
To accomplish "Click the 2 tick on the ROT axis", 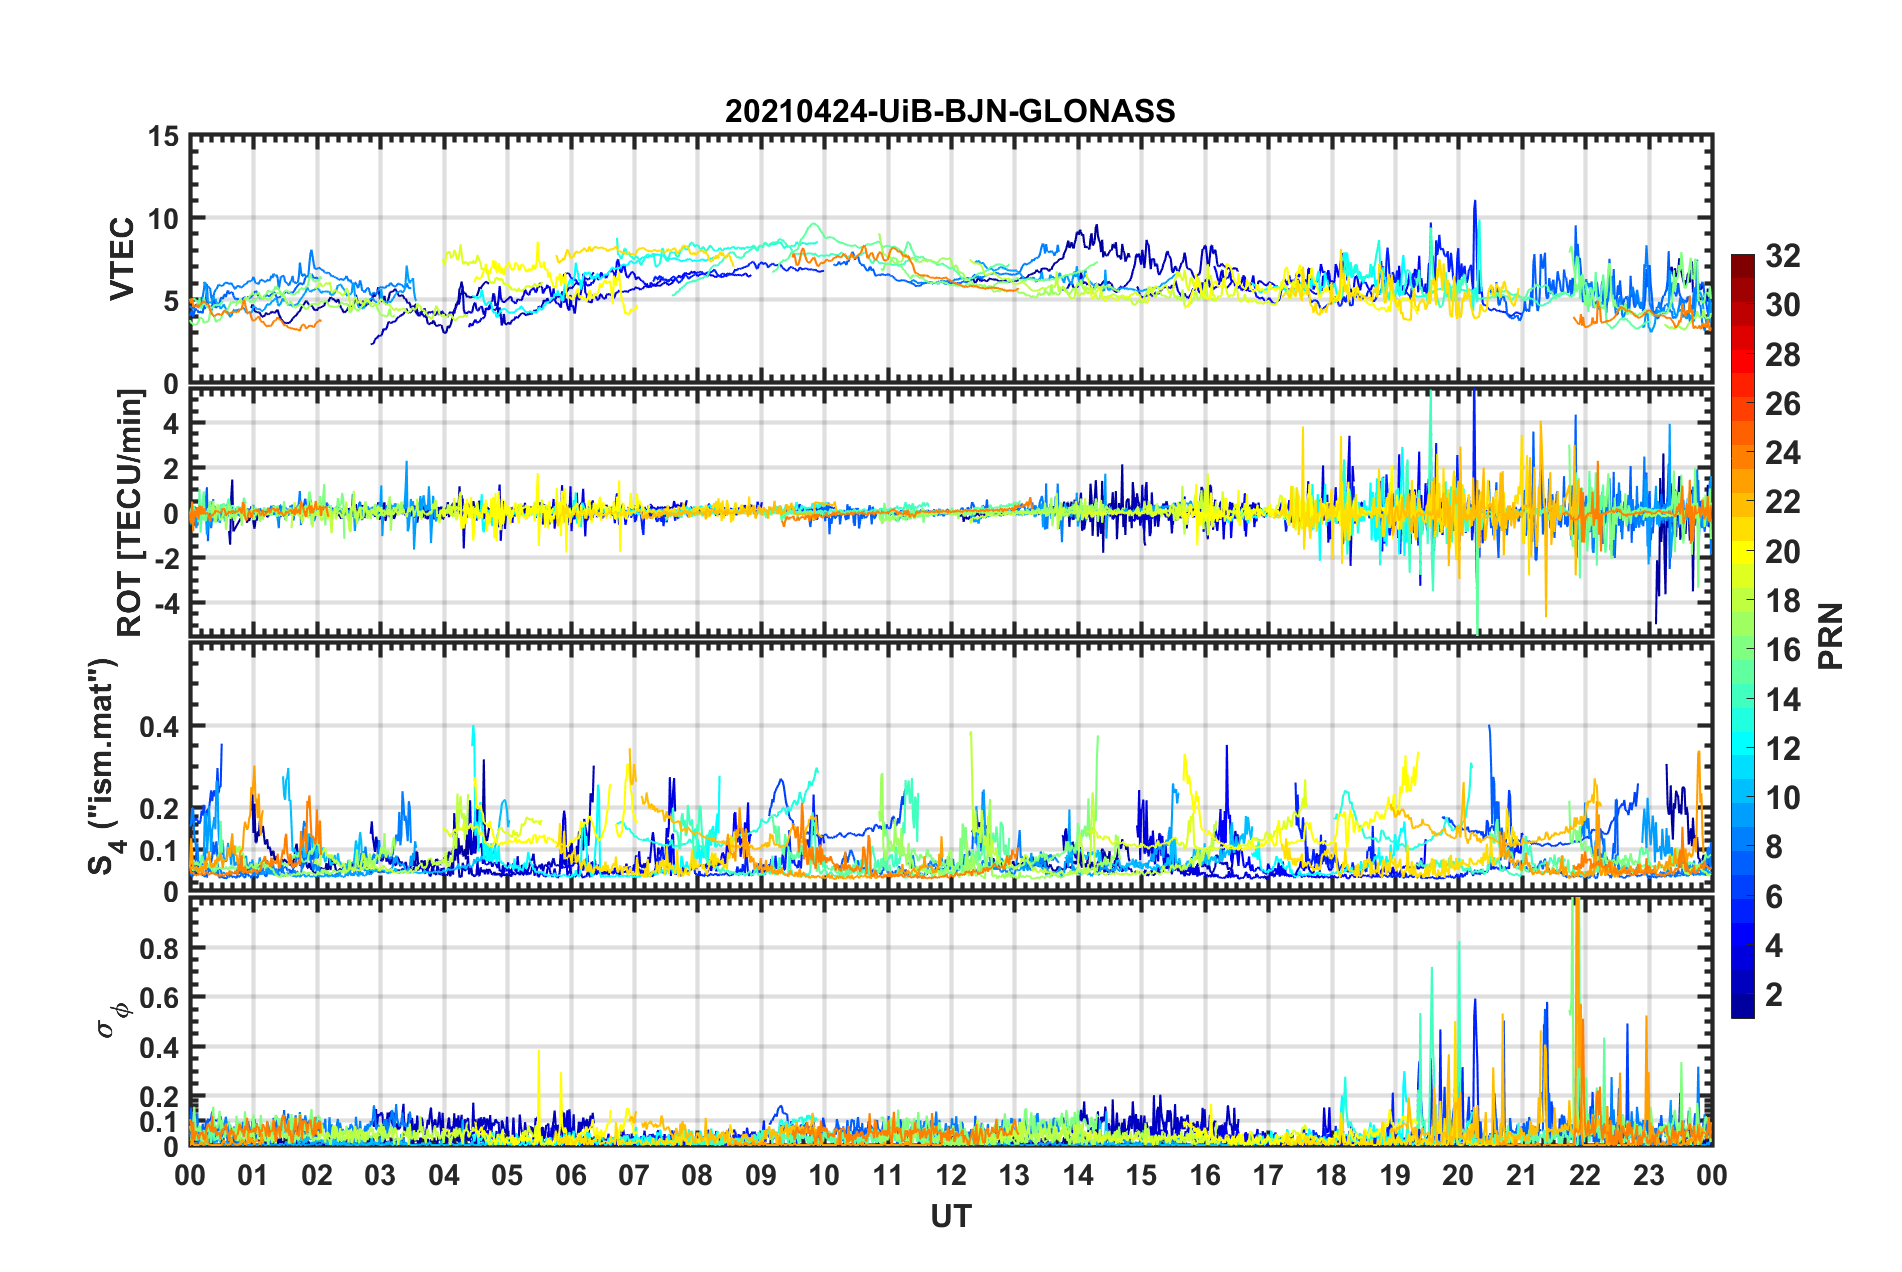I will coord(171,469).
